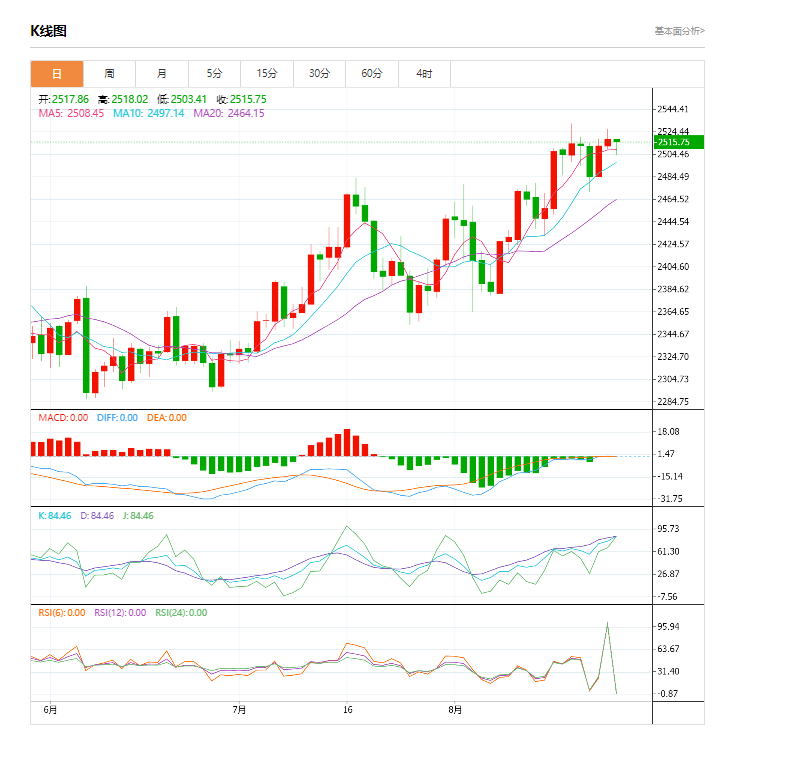
Task: Open the 月 (monthly) chart tab
Action: pos(162,74)
